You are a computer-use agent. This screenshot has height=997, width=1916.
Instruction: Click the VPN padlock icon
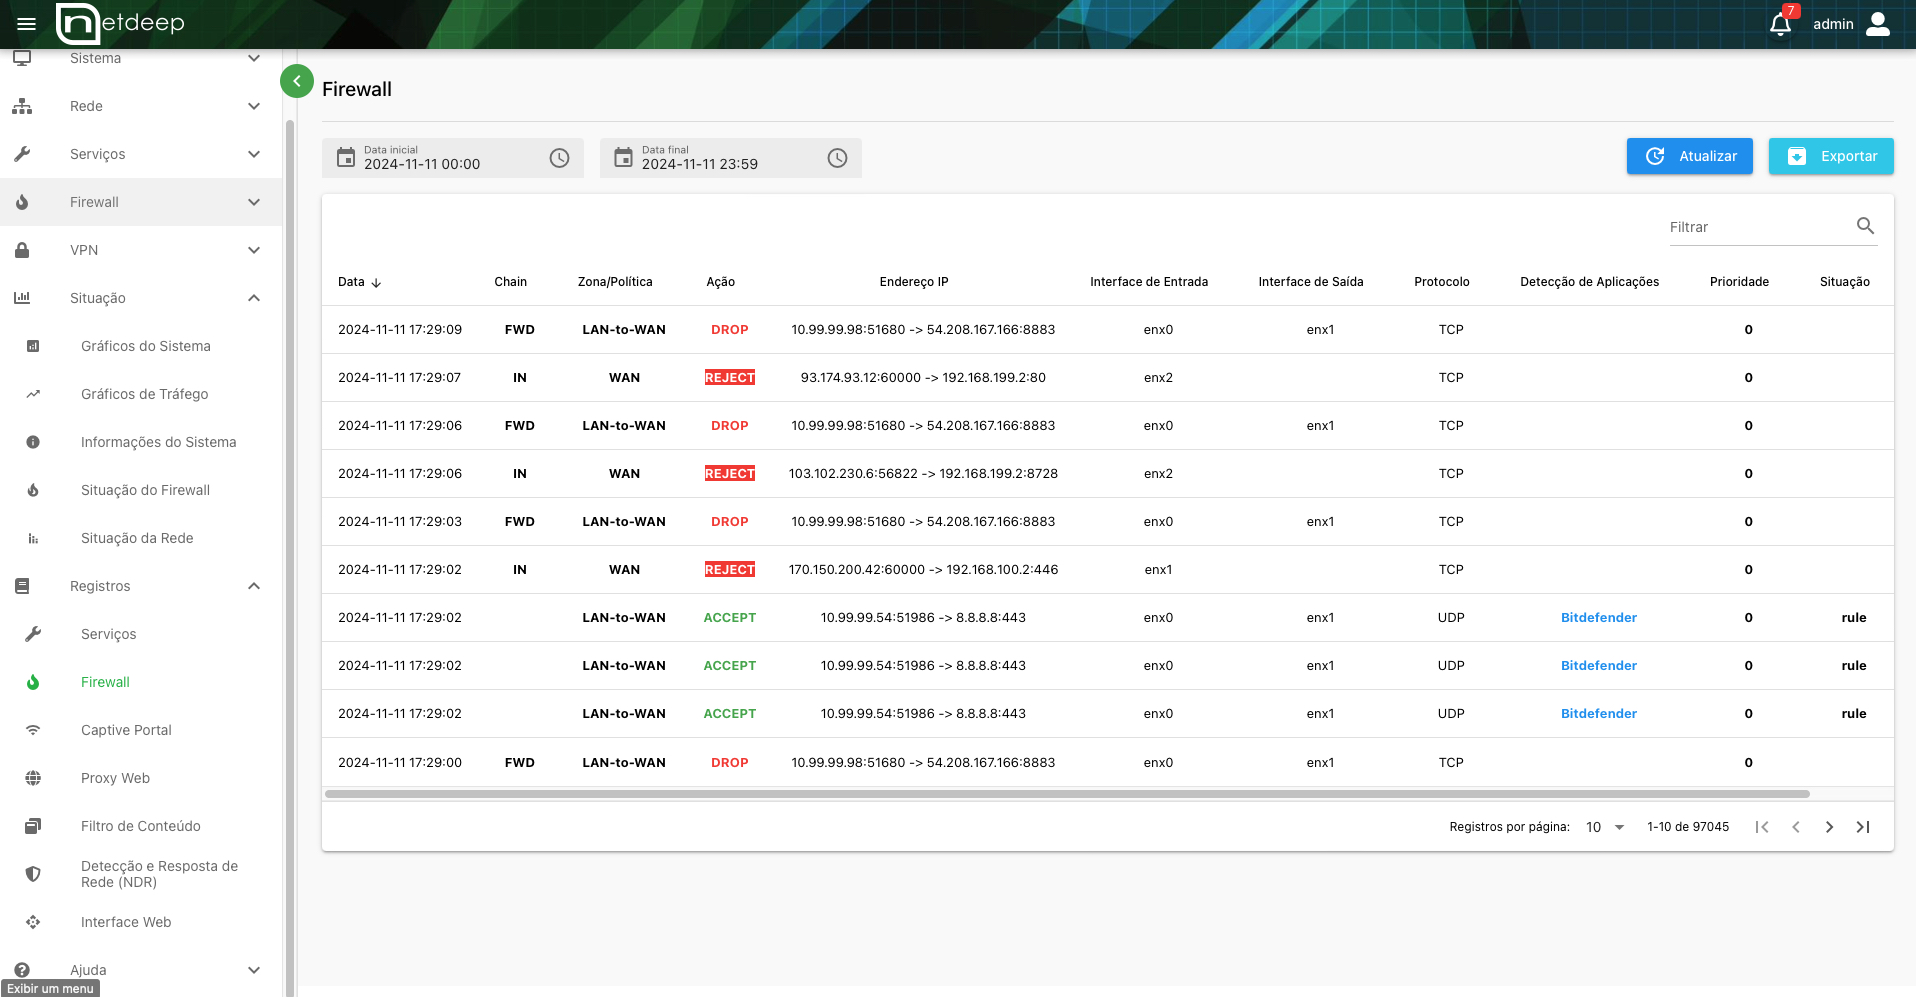[x=22, y=250]
